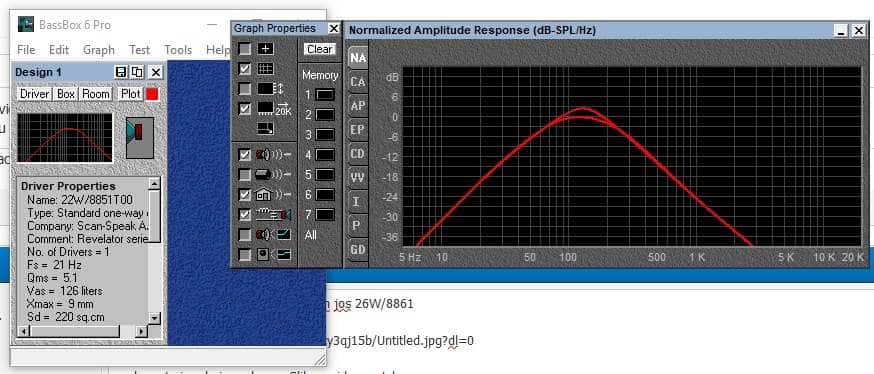Toggle the 20K frequency range checkbox
Viewport: 874px width, 374px height.
[x=245, y=109]
